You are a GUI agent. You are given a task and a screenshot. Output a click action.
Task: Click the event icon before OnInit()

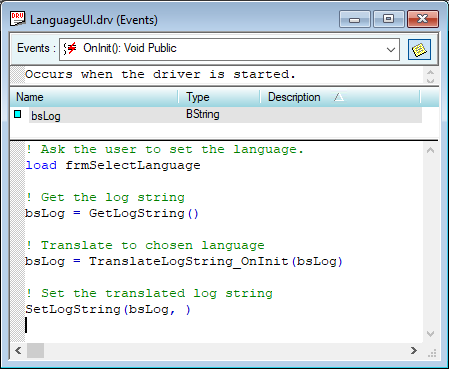pyautogui.click(x=70, y=49)
